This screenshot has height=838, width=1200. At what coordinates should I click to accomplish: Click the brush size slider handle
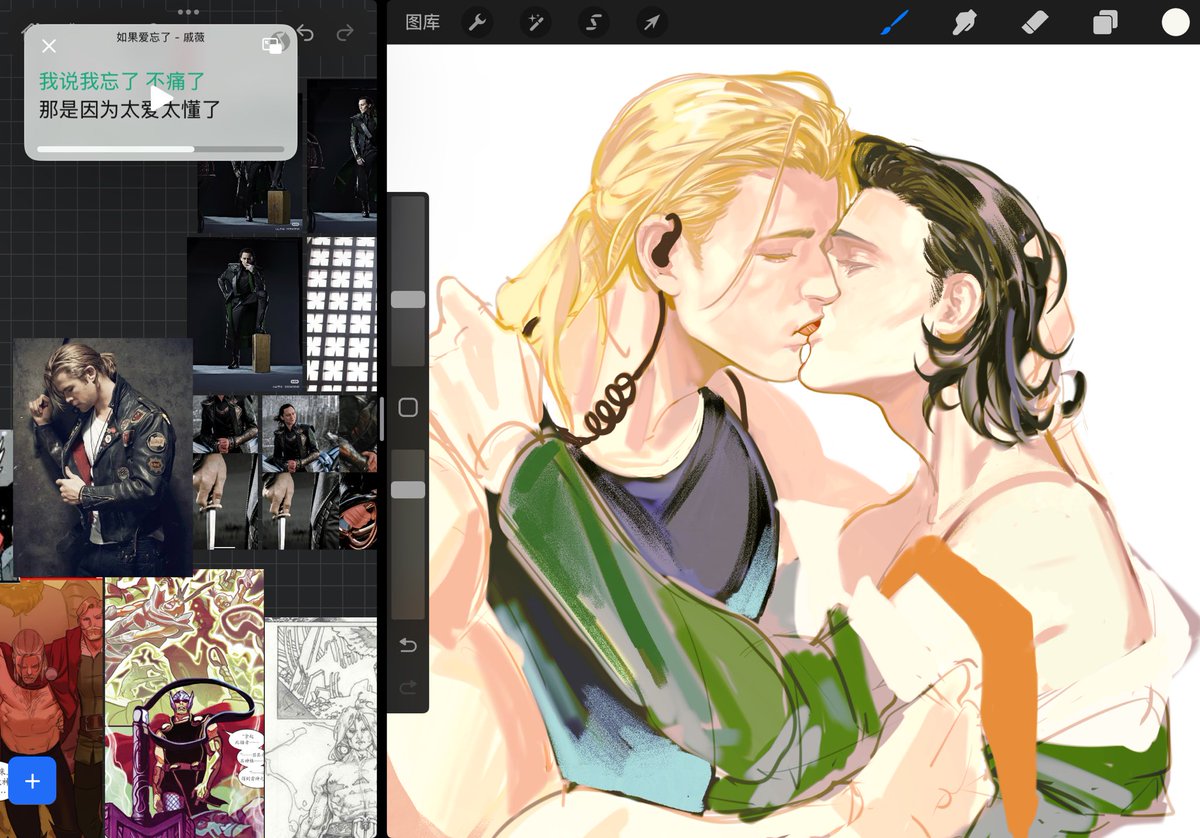click(x=408, y=299)
